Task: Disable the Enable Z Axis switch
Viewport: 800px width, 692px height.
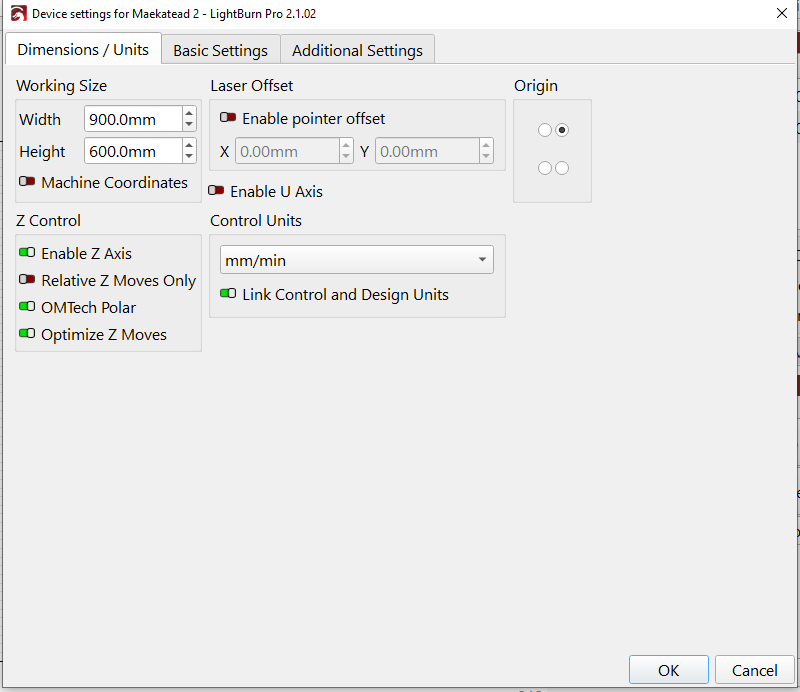Action: [x=27, y=253]
